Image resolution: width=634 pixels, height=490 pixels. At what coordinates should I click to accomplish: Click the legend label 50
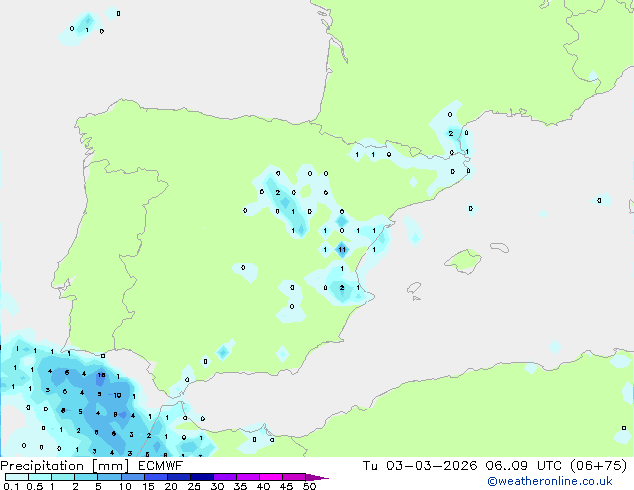pos(309,486)
